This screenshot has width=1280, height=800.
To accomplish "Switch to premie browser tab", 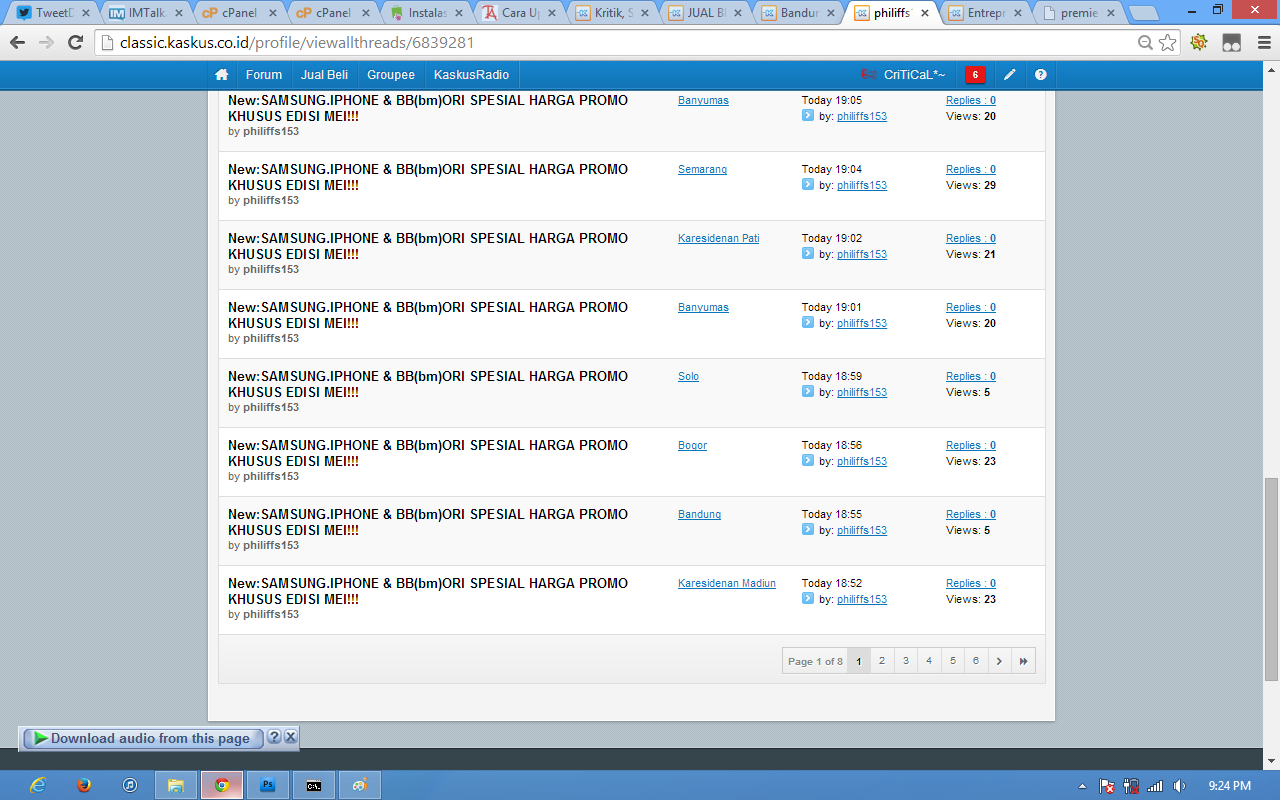I will (1079, 13).
